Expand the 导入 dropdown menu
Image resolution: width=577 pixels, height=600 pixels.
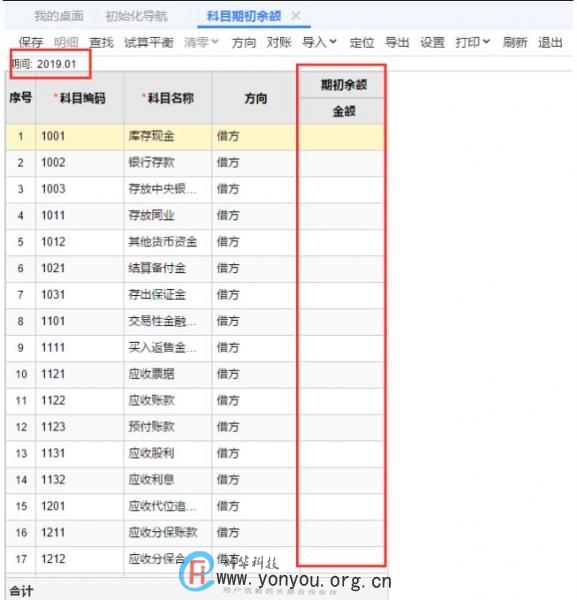319,42
